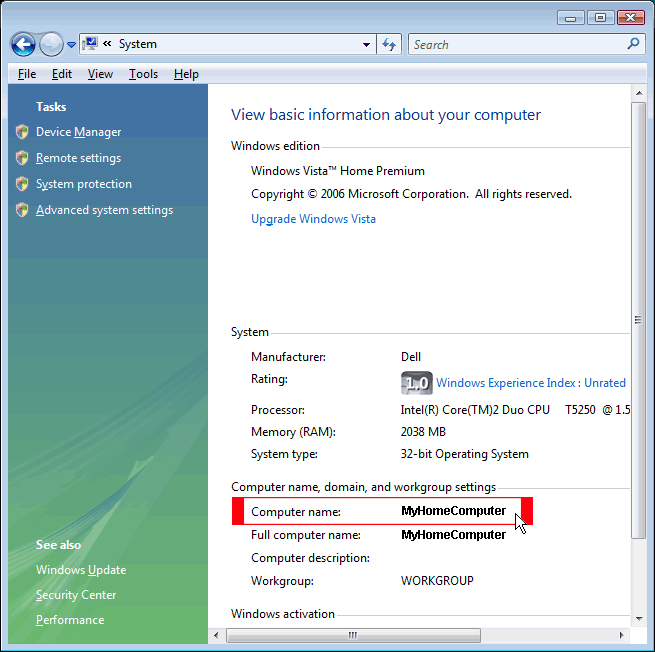Image resolution: width=655 pixels, height=652 pixels.
Task: Click shield icon next to System protection
Action: point(22,184)
